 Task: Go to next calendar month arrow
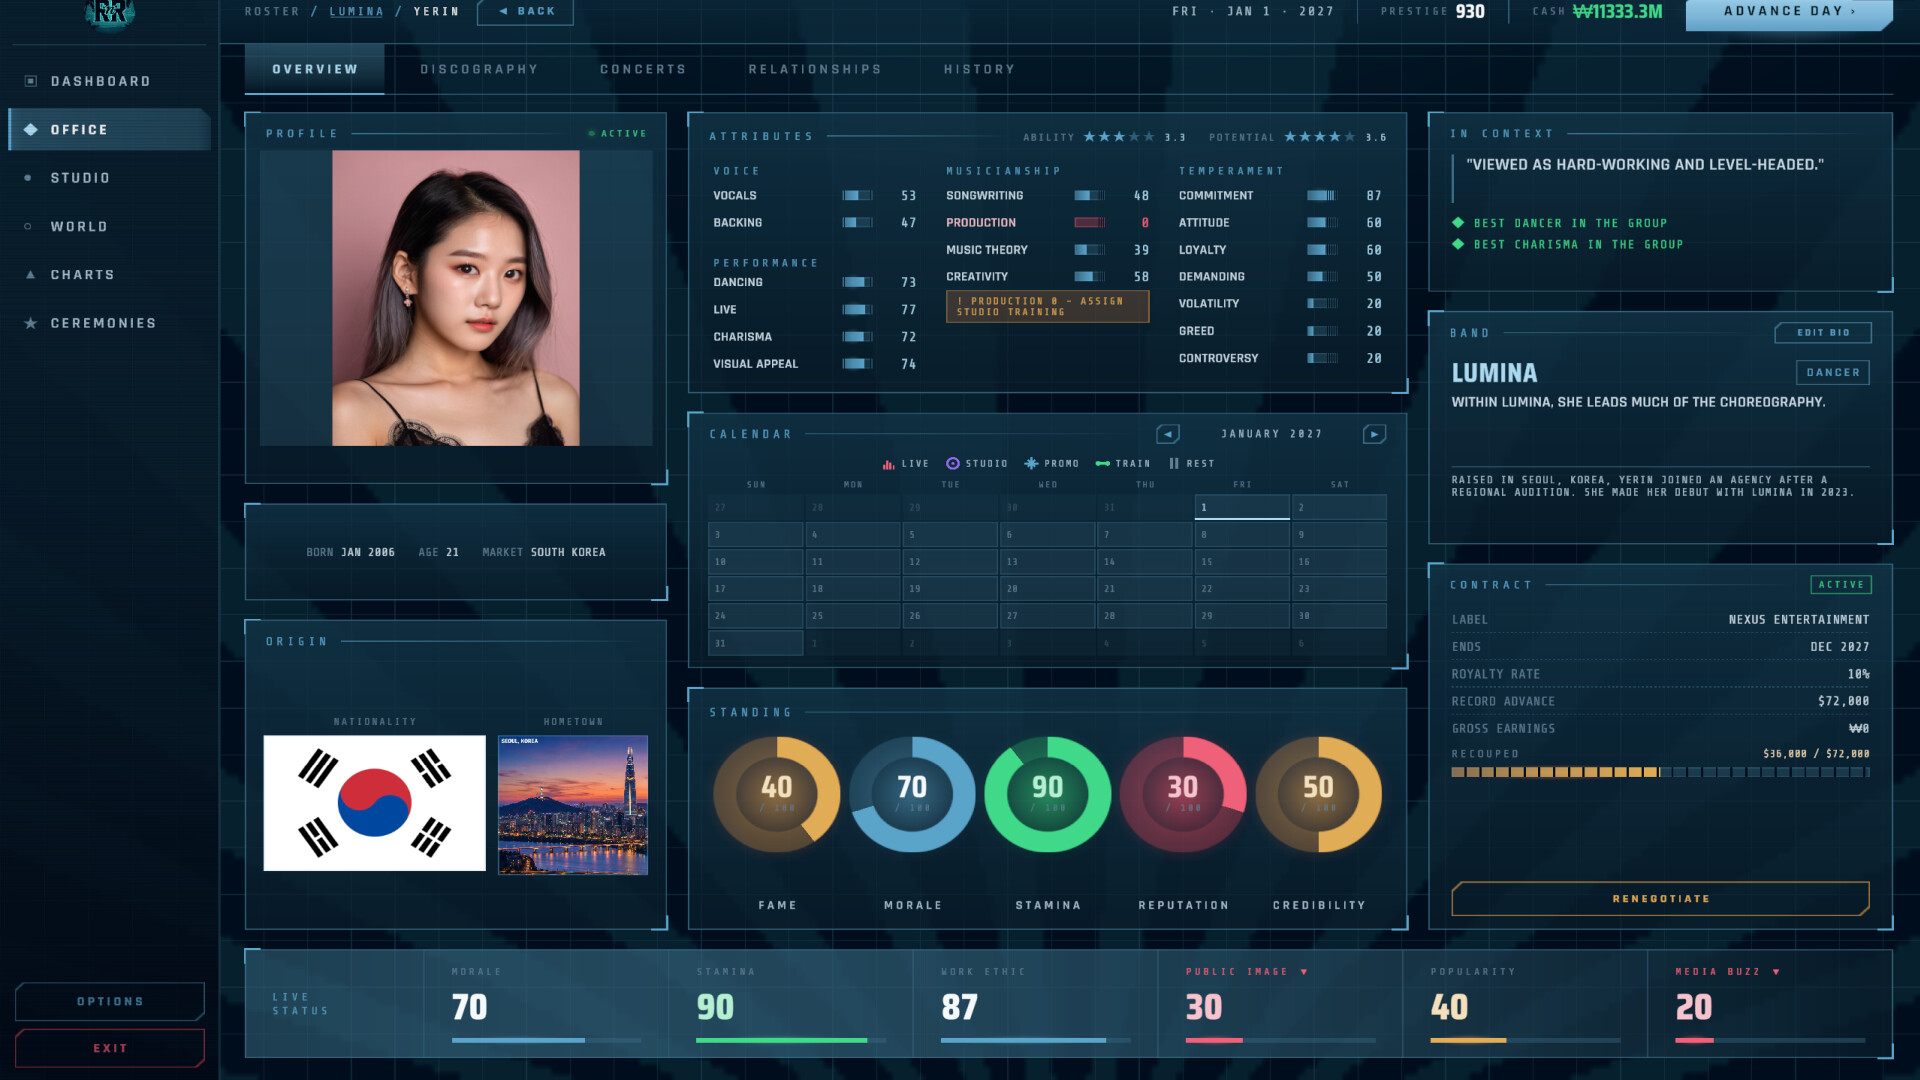coord(1374,434)
